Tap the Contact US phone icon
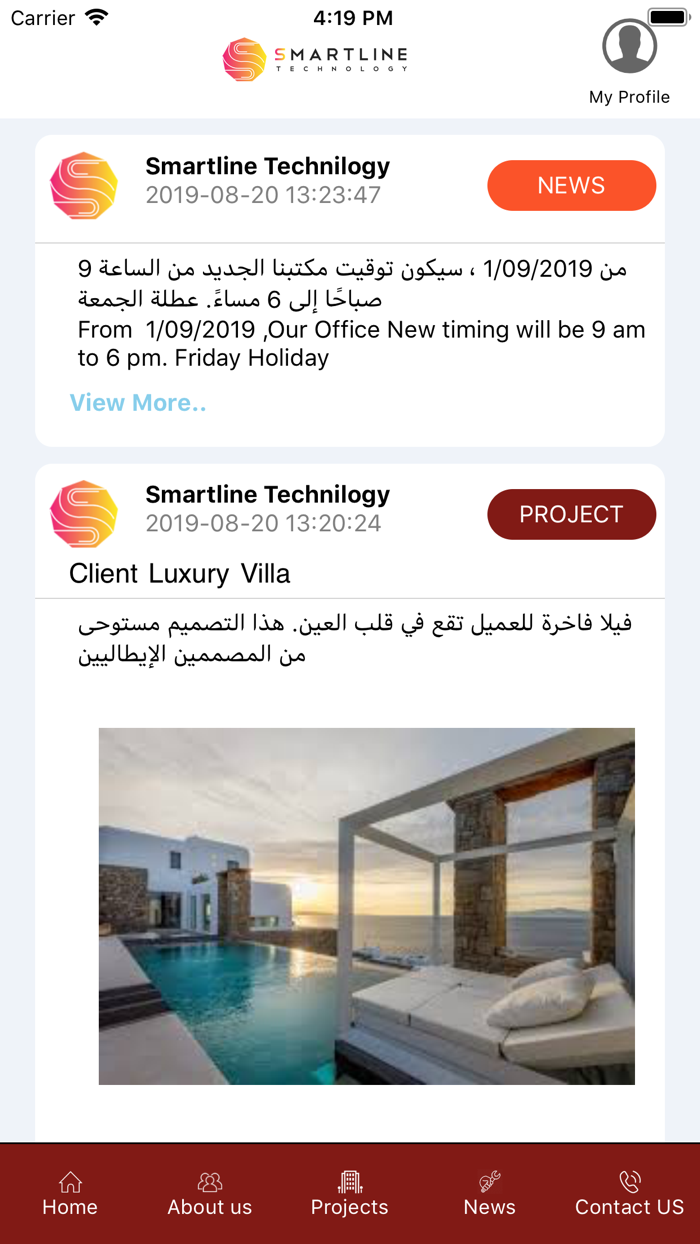Screen dimensions: 700x1244 tap(629, 1182)
